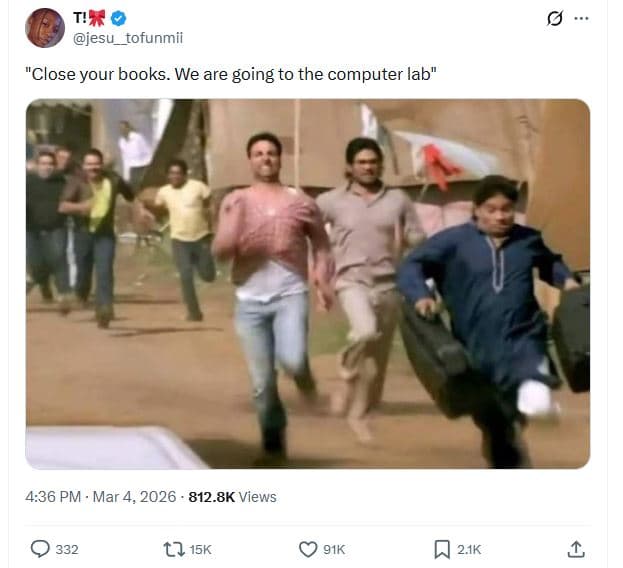The height and width of the screenshot is (568, 623).
Task: Click the 332 replies count
Action: (67, 550)
